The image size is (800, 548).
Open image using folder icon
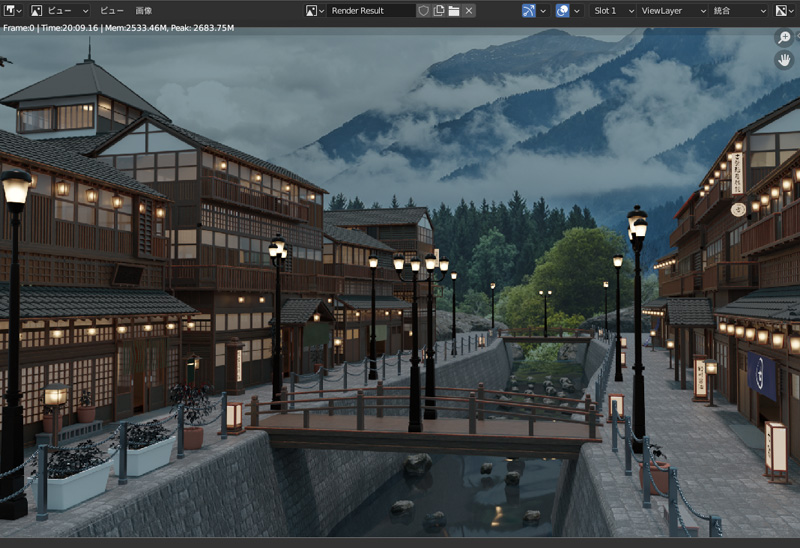point(453,10)
